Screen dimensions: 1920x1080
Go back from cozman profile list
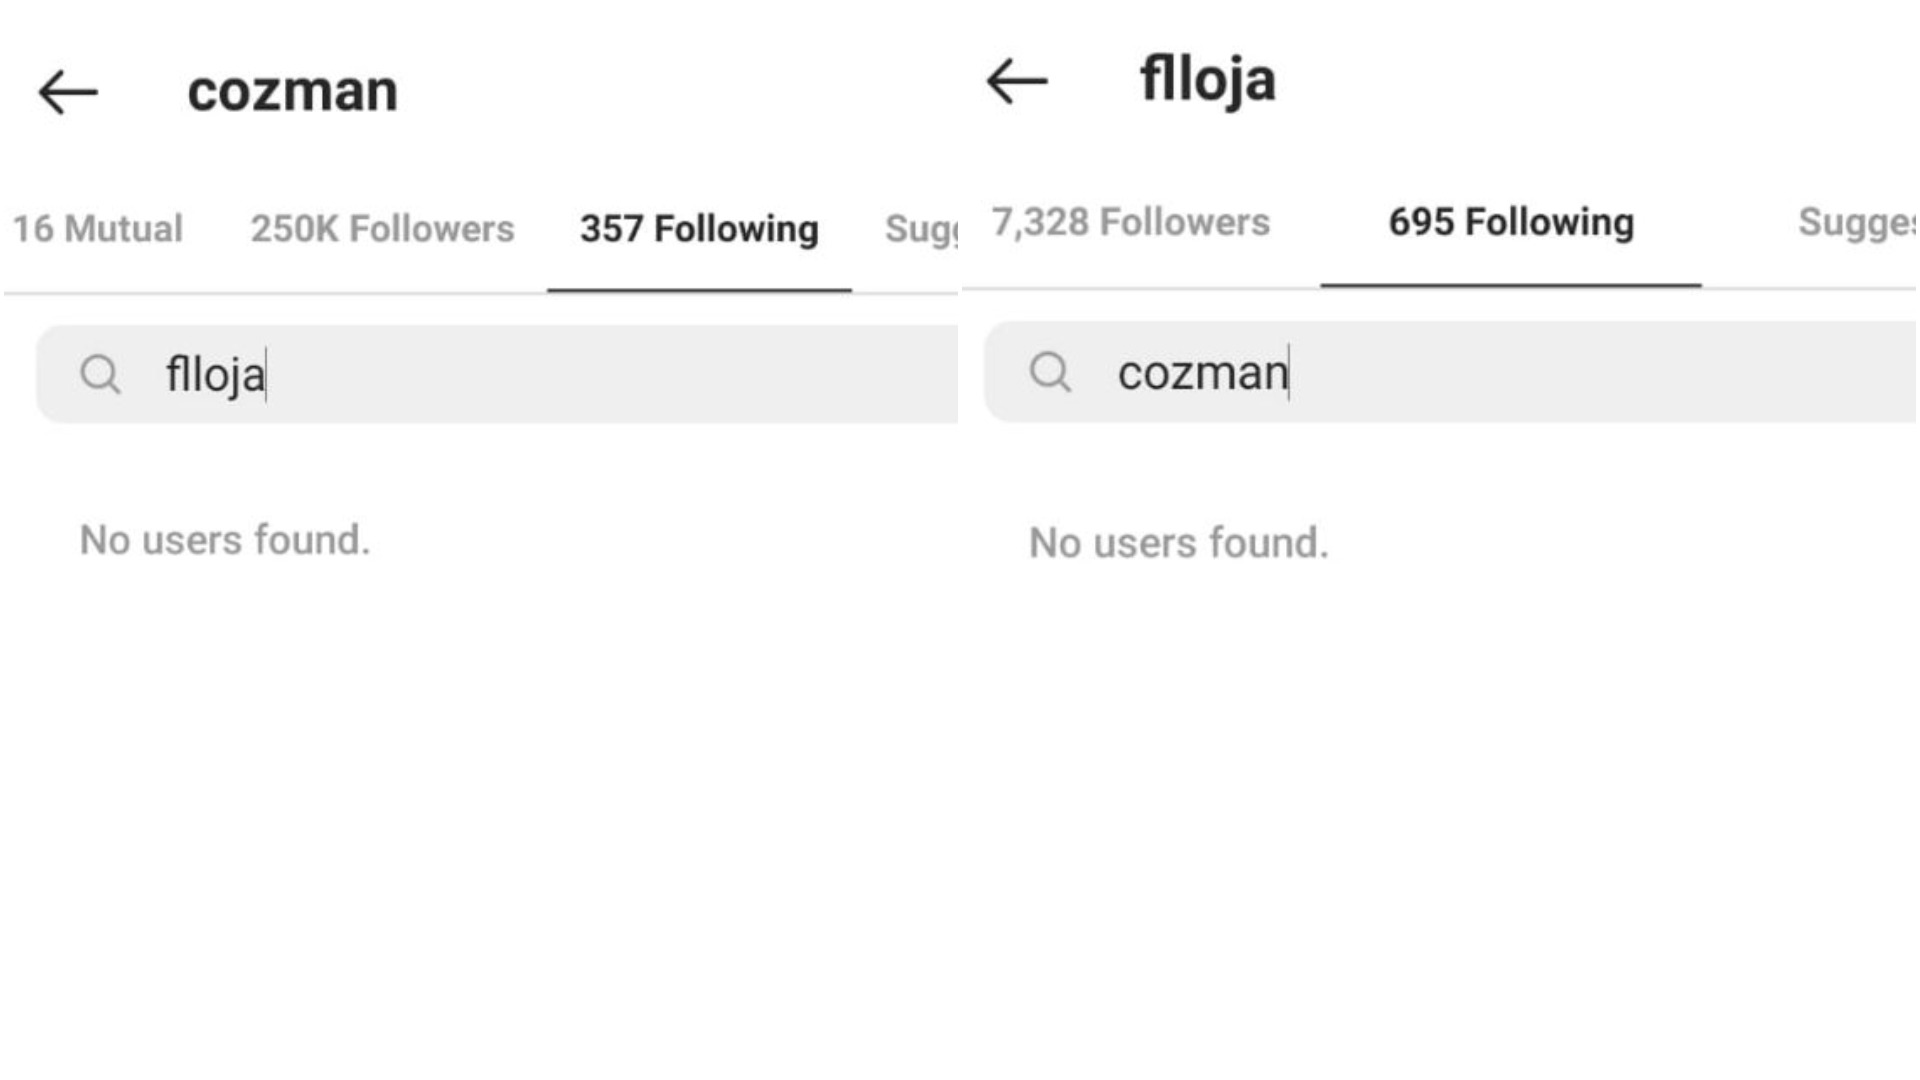tap(68, 92)
